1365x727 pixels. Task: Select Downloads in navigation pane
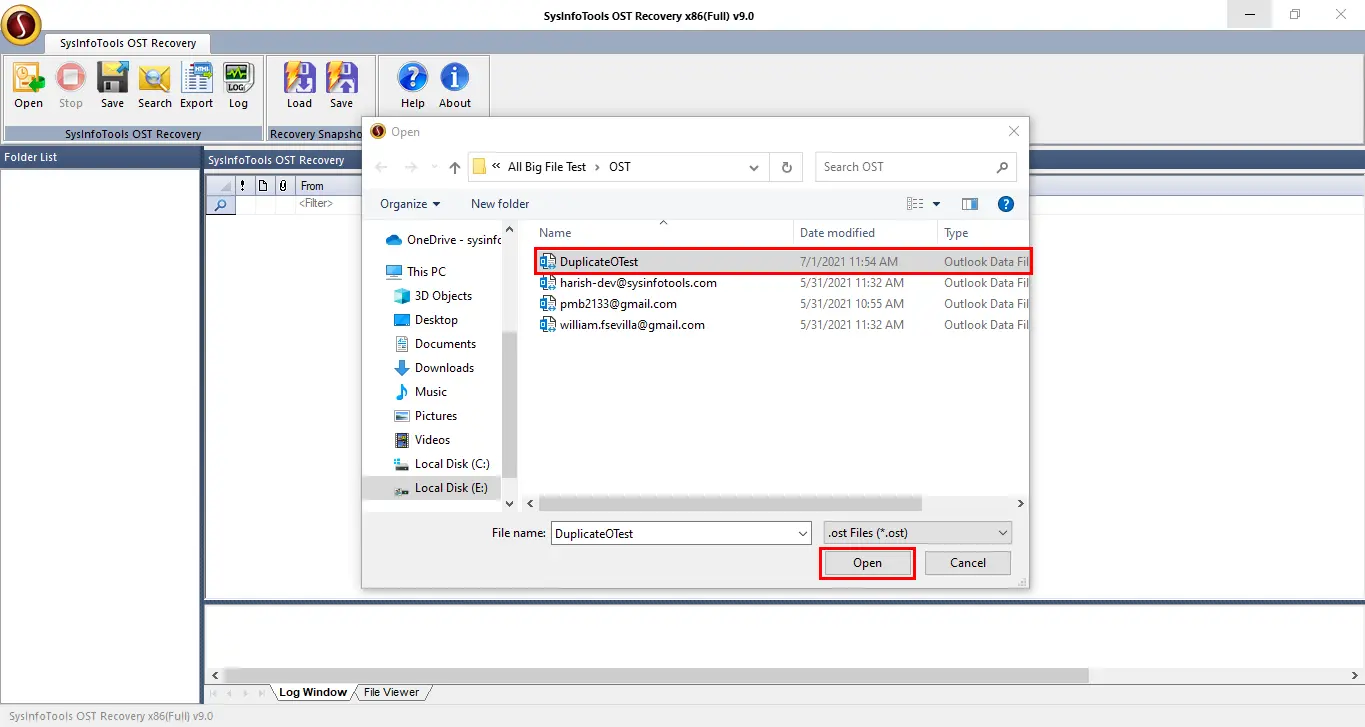pos(434,368)
